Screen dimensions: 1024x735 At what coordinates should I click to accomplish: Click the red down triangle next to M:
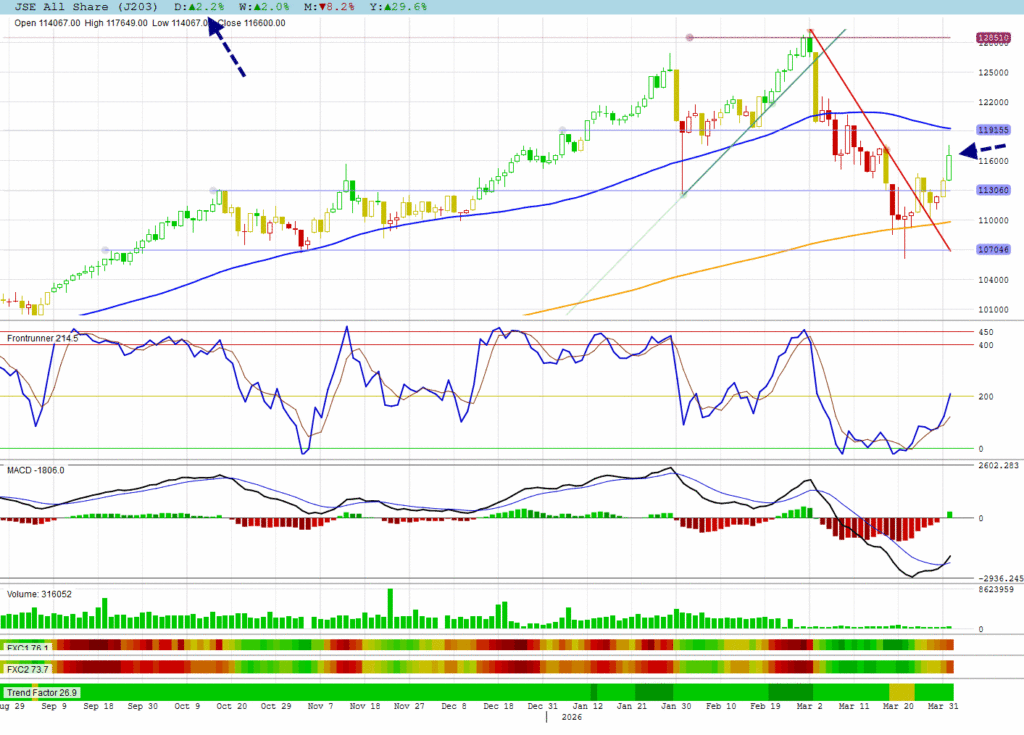pyautogui.click(x=321, y=7)
